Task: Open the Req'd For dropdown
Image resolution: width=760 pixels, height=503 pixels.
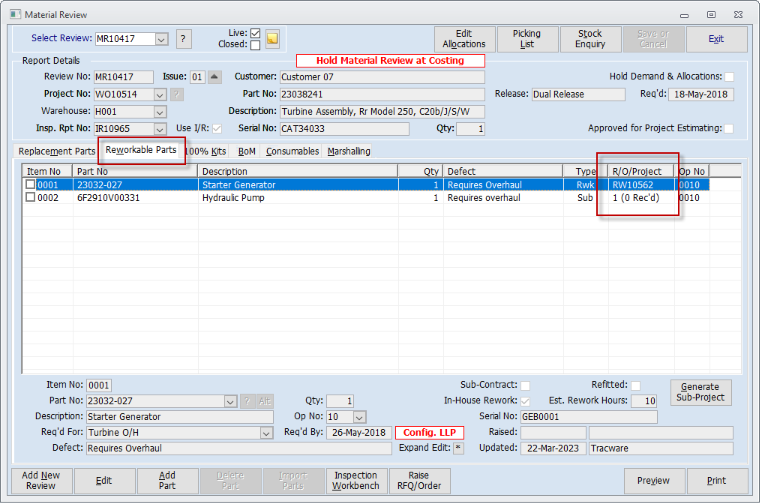Action: (266, 433)
